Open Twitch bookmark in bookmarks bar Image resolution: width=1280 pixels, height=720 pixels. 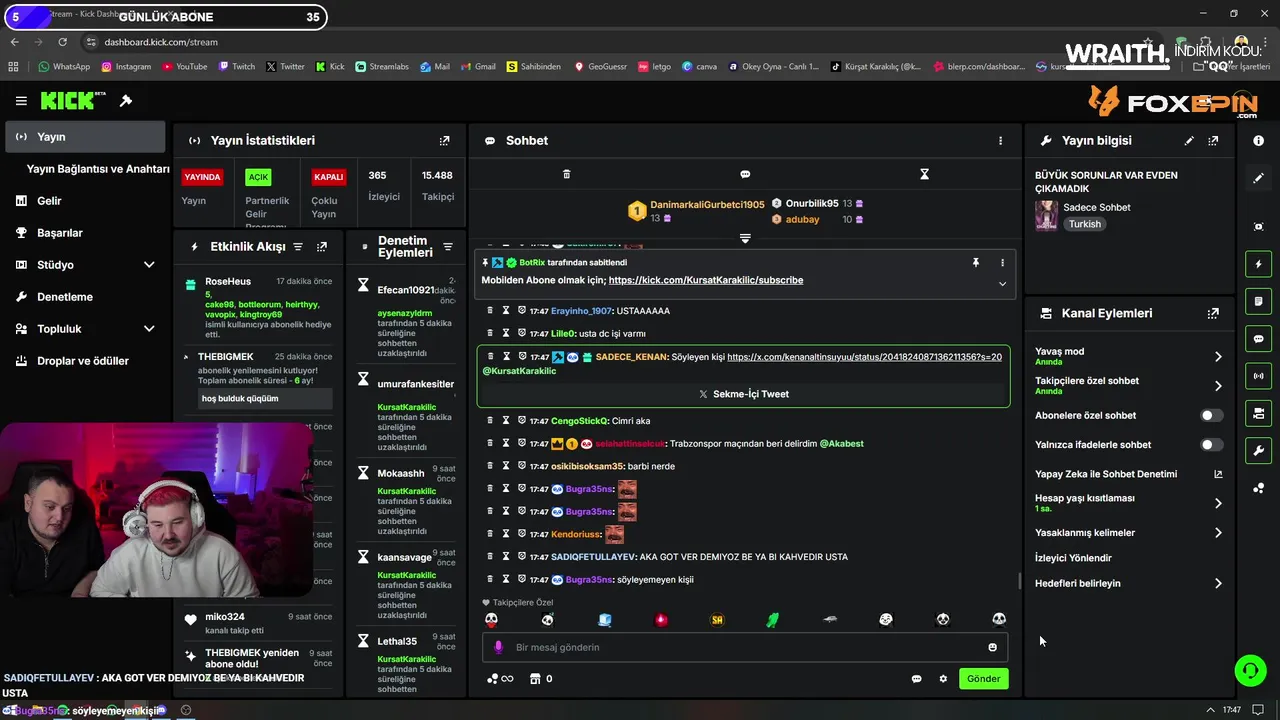tap(236, 67)
